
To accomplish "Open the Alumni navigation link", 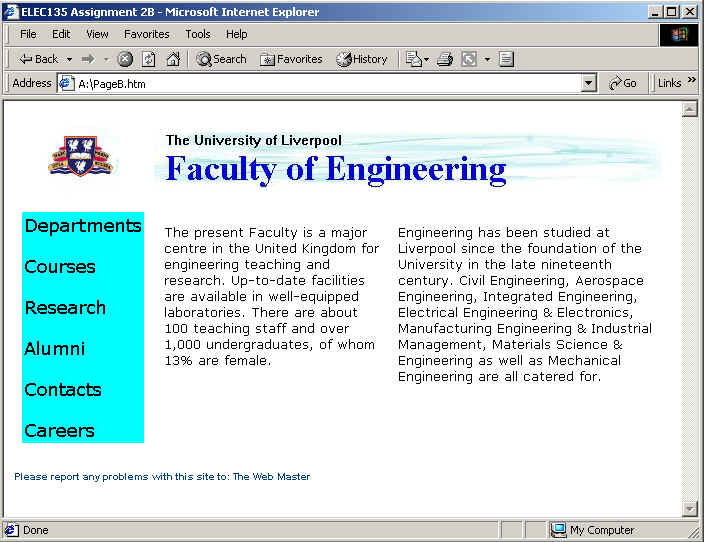I will [x=55, y=348].
